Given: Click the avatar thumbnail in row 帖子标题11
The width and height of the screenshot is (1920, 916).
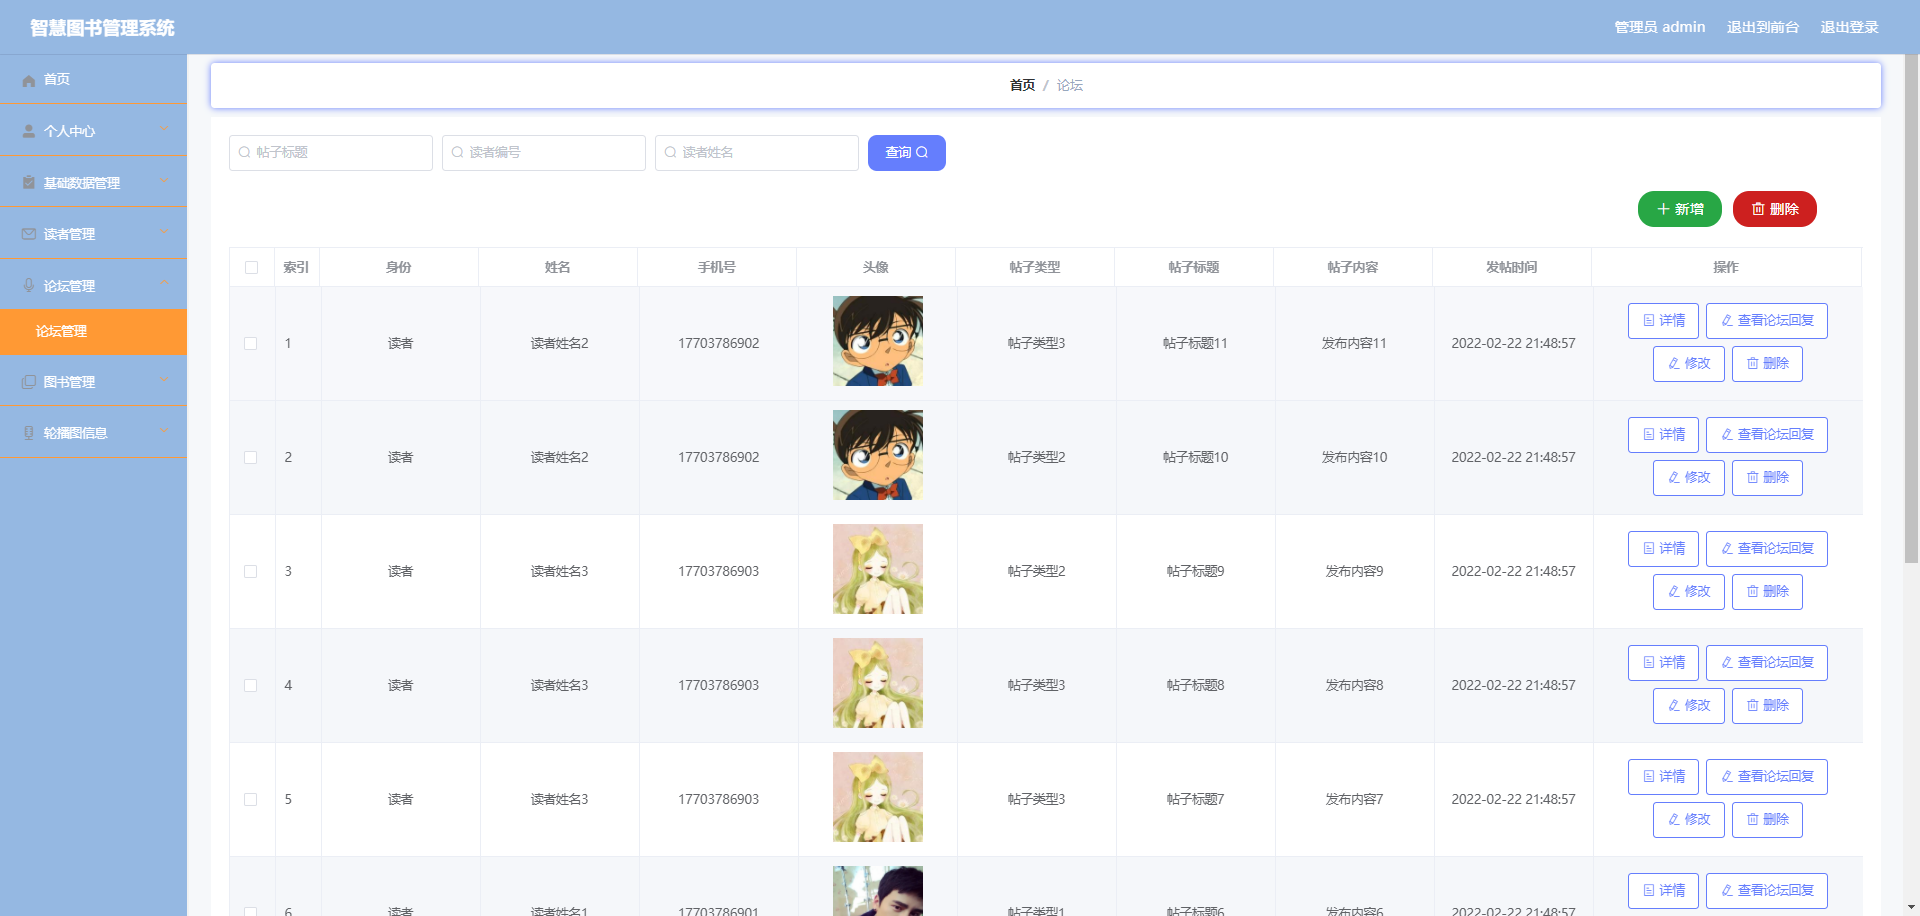Looking at the screenshot, I should [x=878, y=341].
